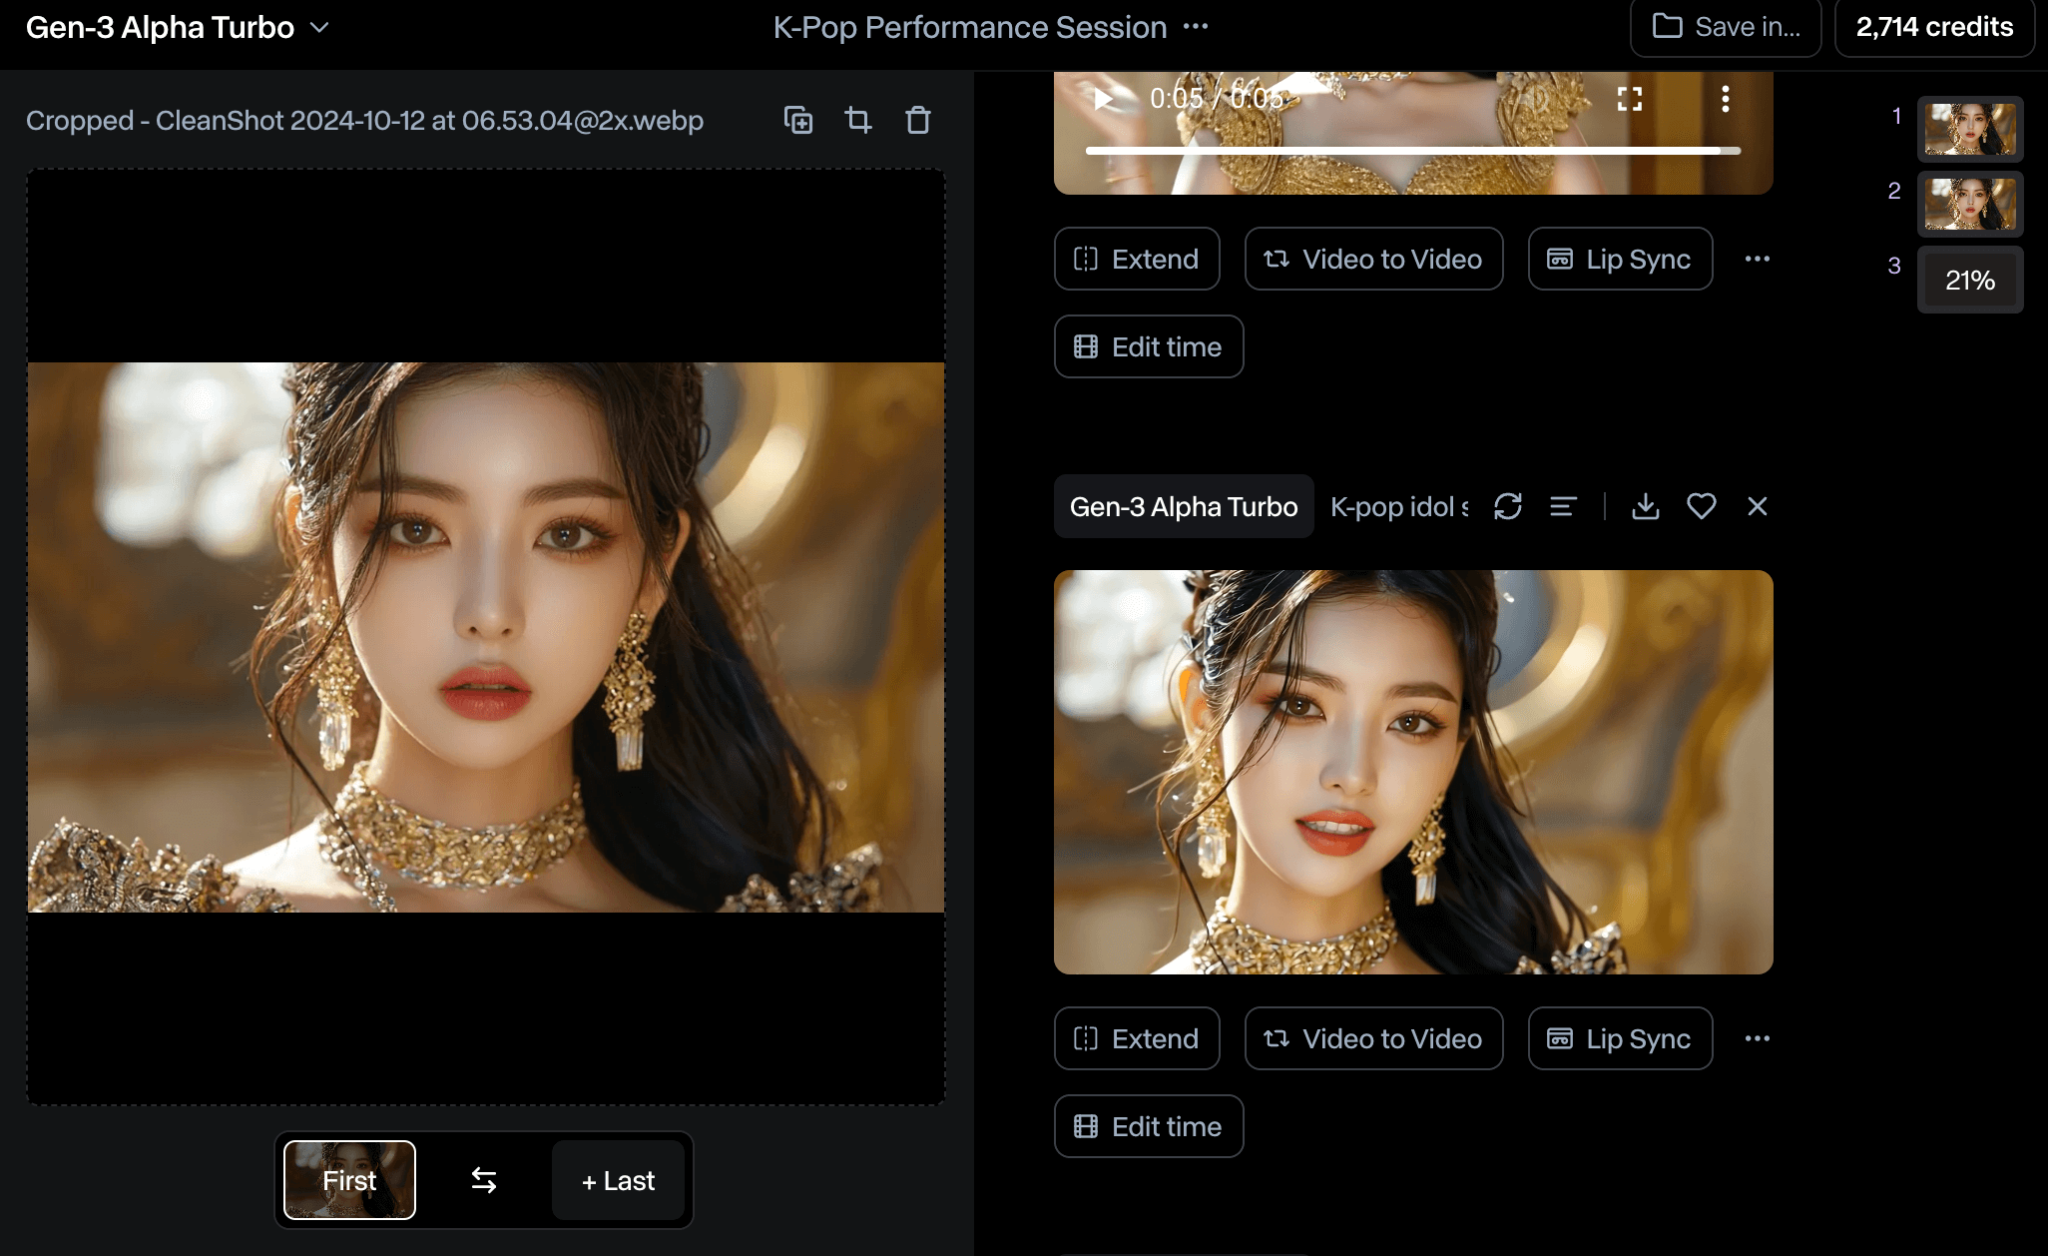Click the upper Video to Video button
The height and width of the screenshot is (1256, 2048).
[x=1373, y=259]
